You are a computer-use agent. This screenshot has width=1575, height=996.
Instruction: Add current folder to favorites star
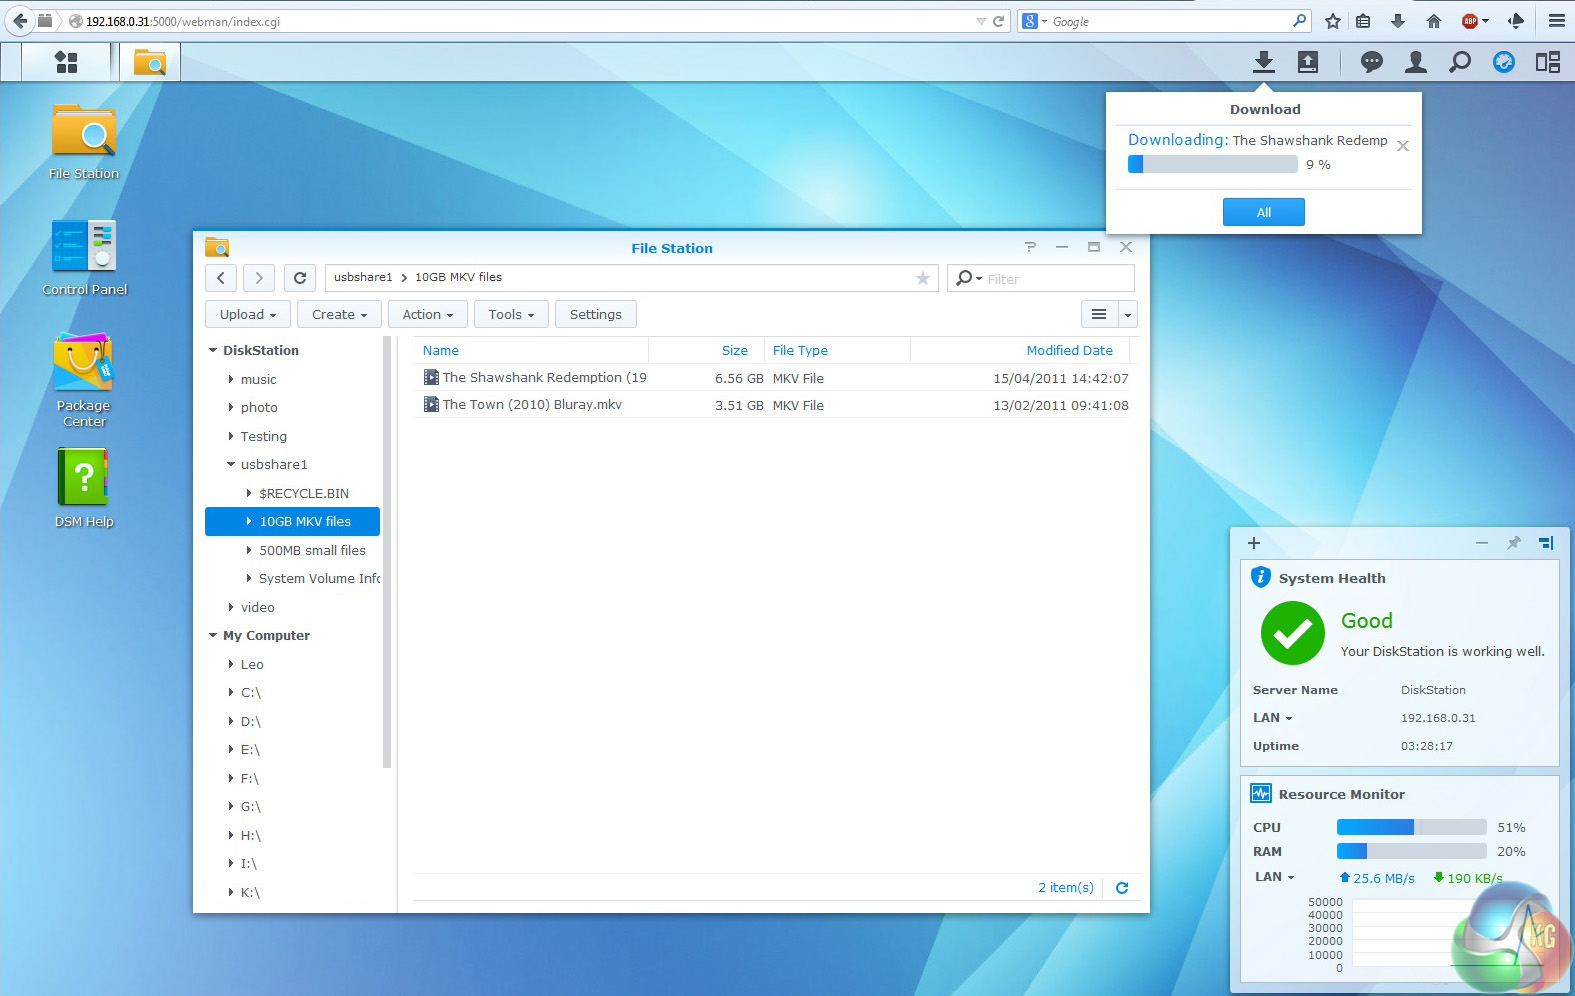point(922,278)
